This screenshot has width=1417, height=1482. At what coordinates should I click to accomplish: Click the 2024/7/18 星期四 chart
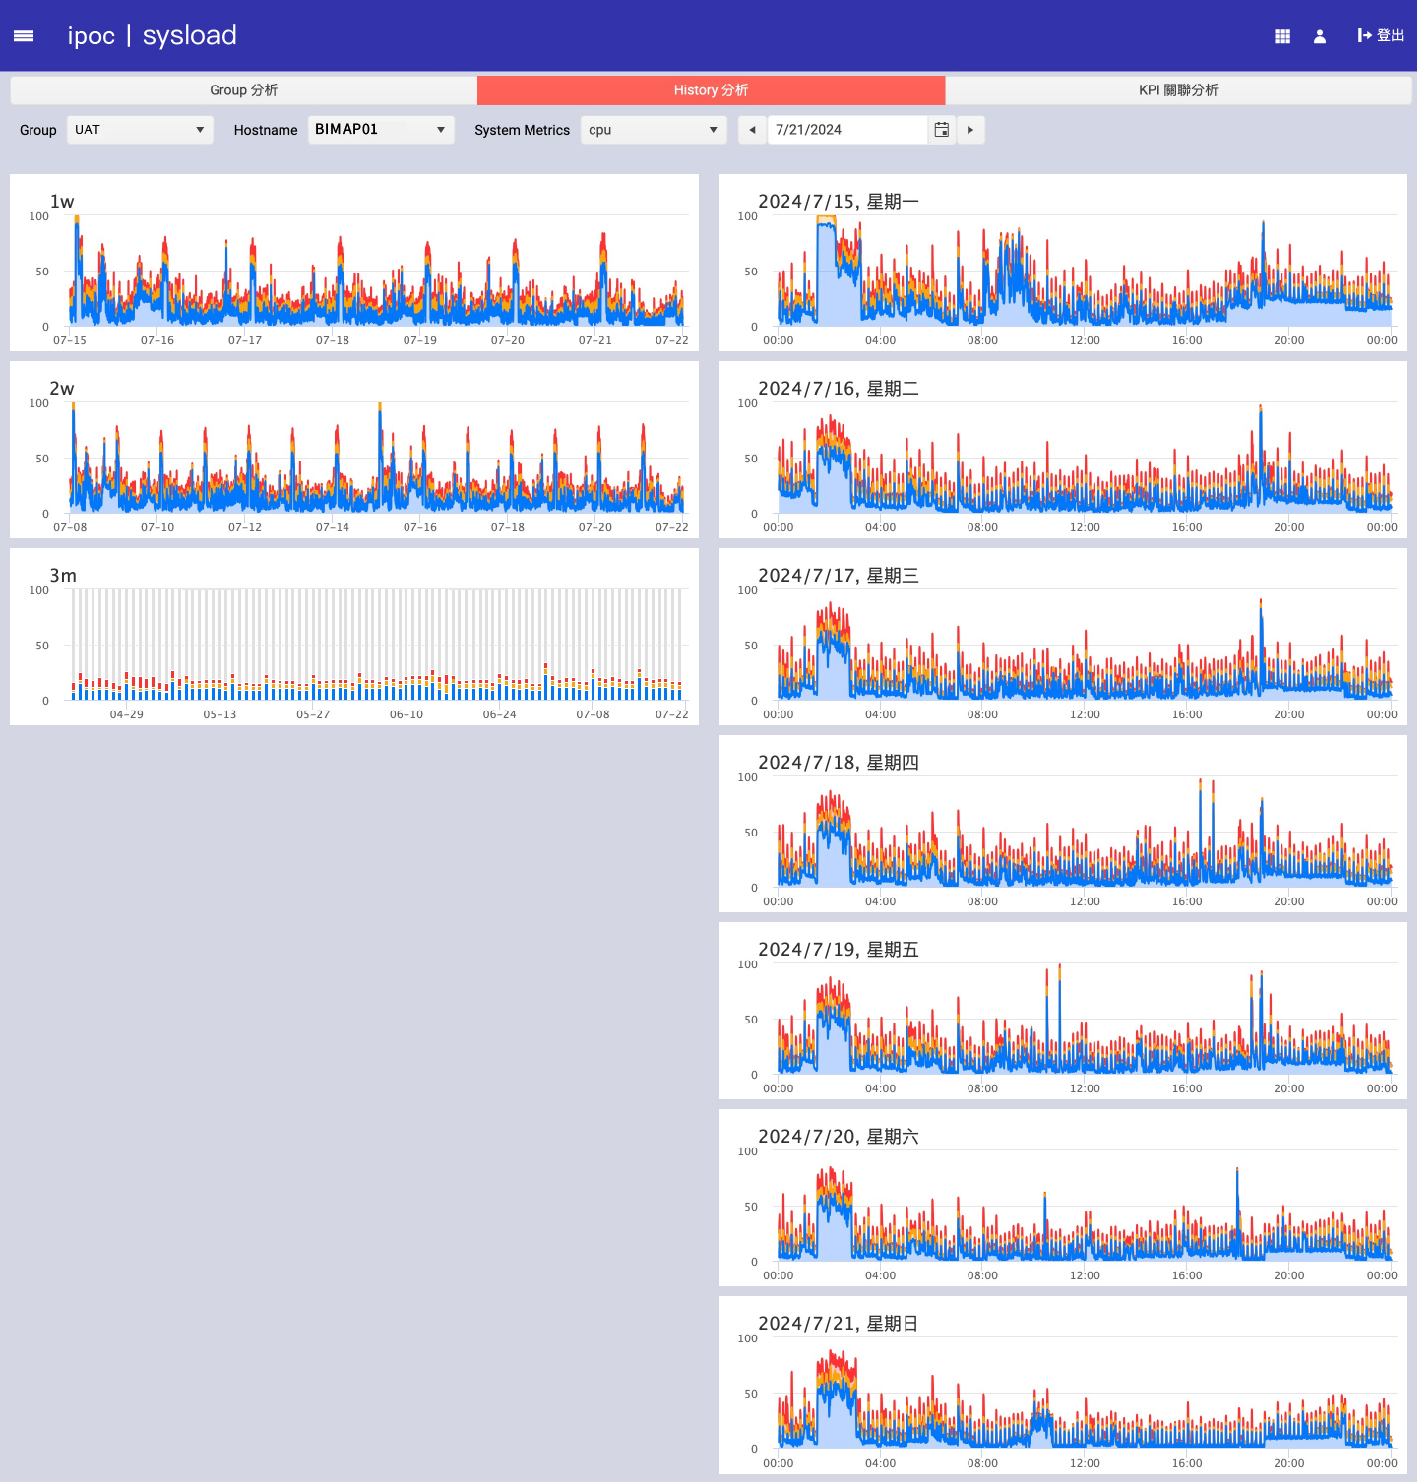pos(1063,823)
